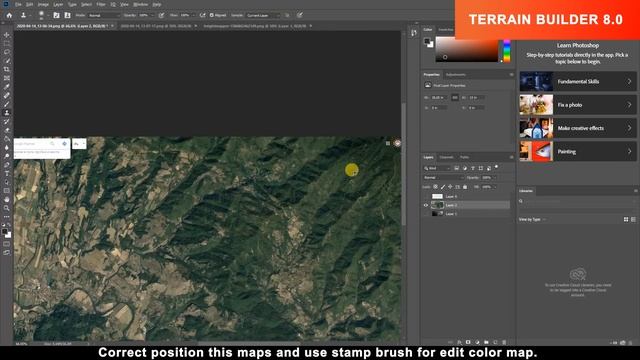The height and width of the screenshot is (360, 640).
Task: Pick a color in the color field
Action: [467, 49]
